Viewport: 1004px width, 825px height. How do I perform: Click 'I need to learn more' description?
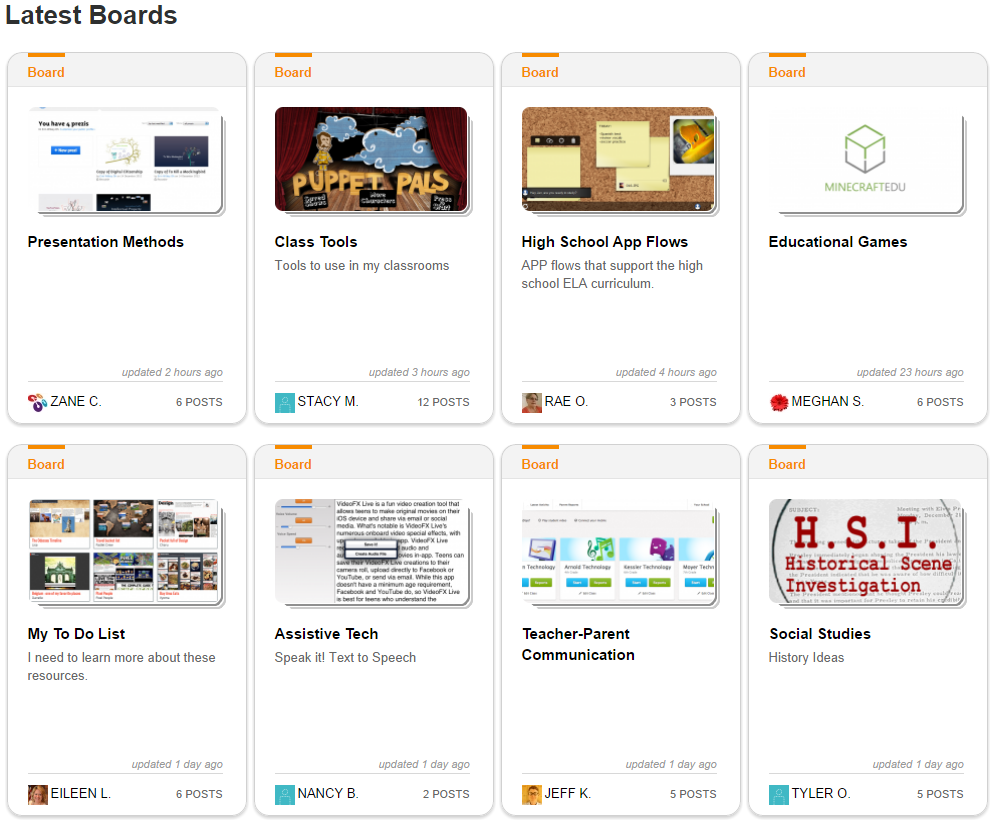pyautogui.click(x=122, y=667)
